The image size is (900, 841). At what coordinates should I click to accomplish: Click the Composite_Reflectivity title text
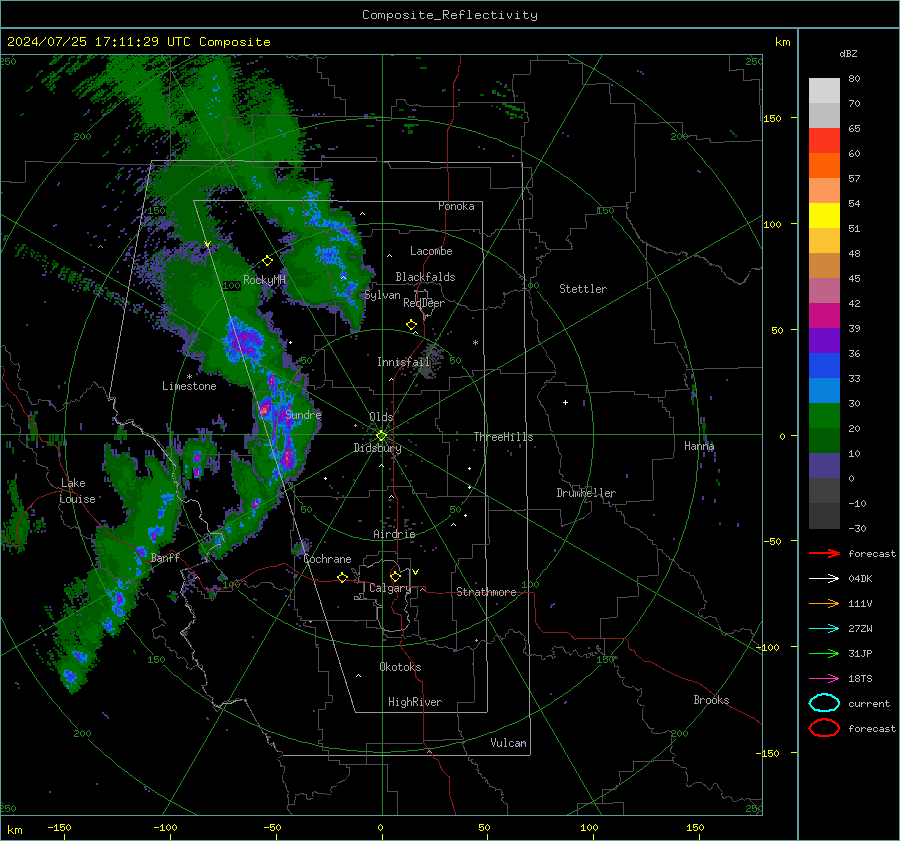pyautogui.click(x=449, y=15)
